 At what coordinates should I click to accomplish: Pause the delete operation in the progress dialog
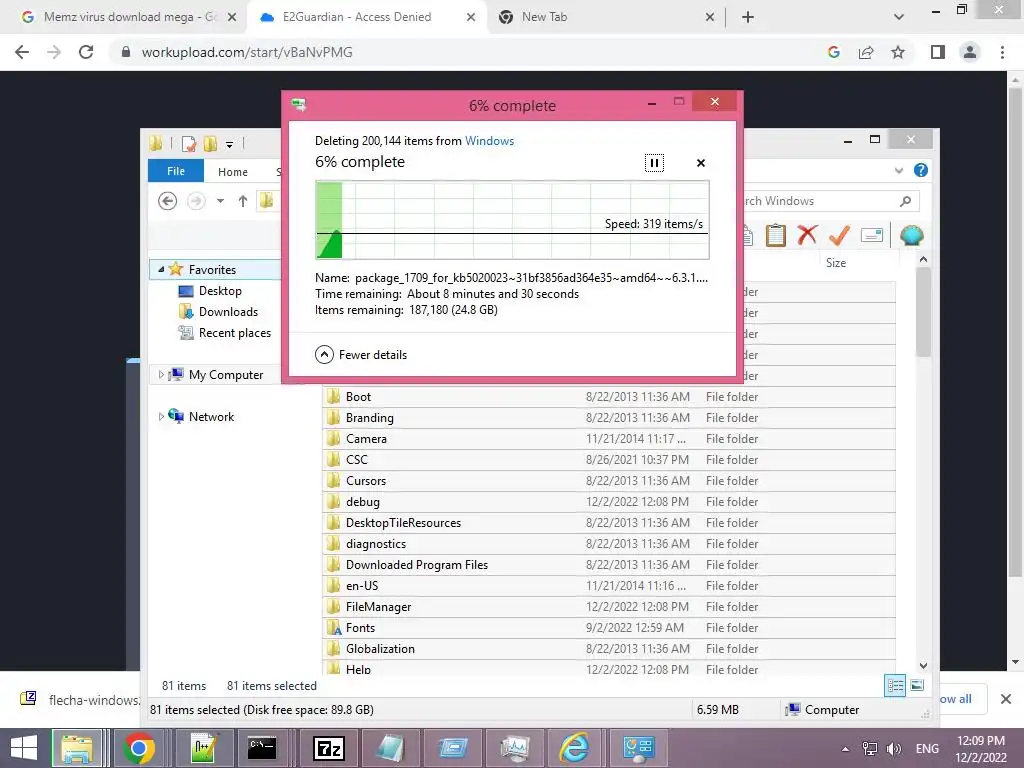point(654,163)
